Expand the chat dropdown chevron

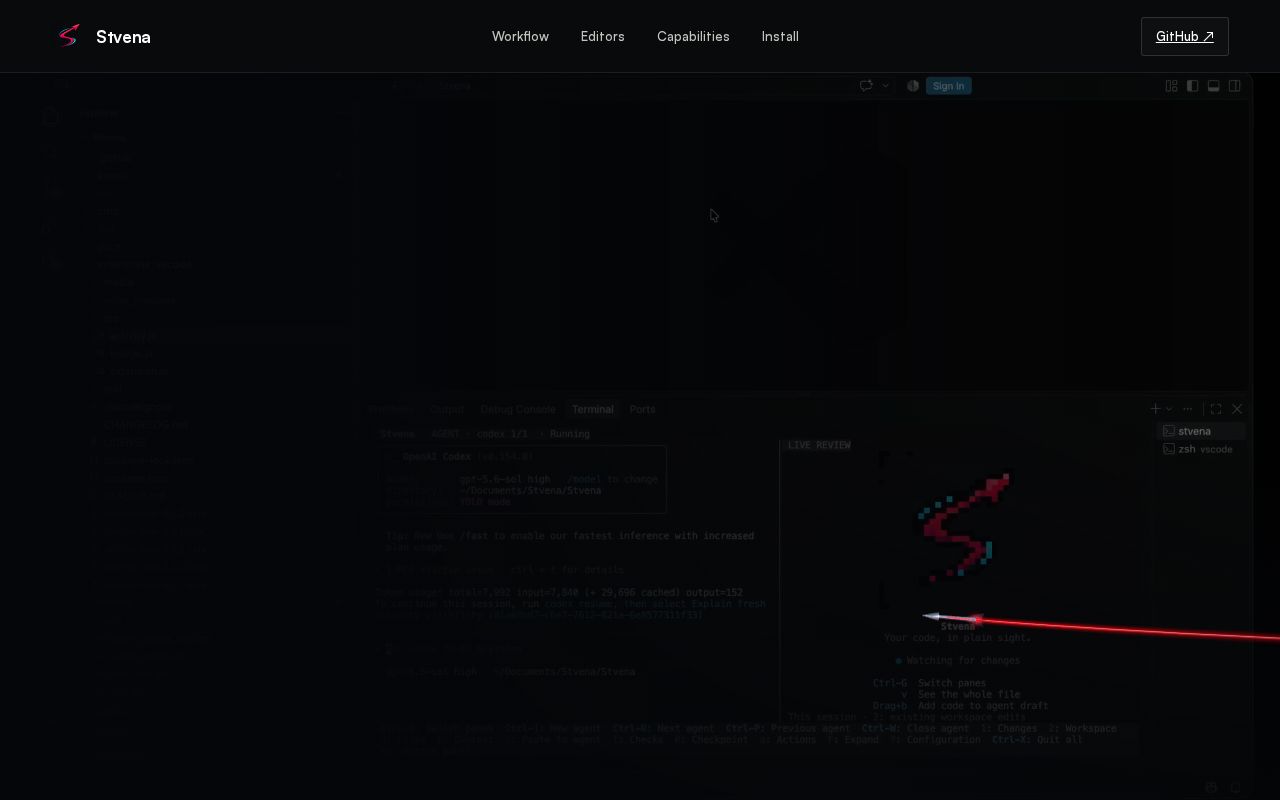(x=885, y=86)
